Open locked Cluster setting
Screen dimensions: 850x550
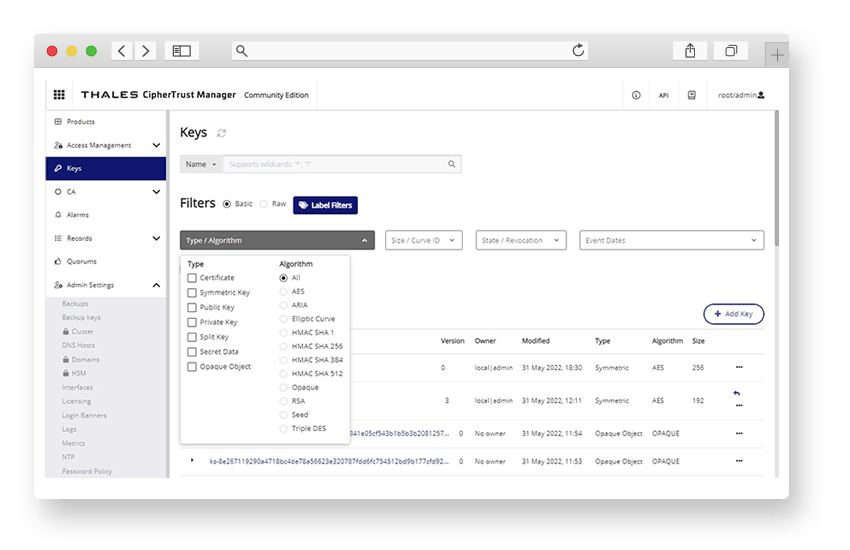[78, 332]
